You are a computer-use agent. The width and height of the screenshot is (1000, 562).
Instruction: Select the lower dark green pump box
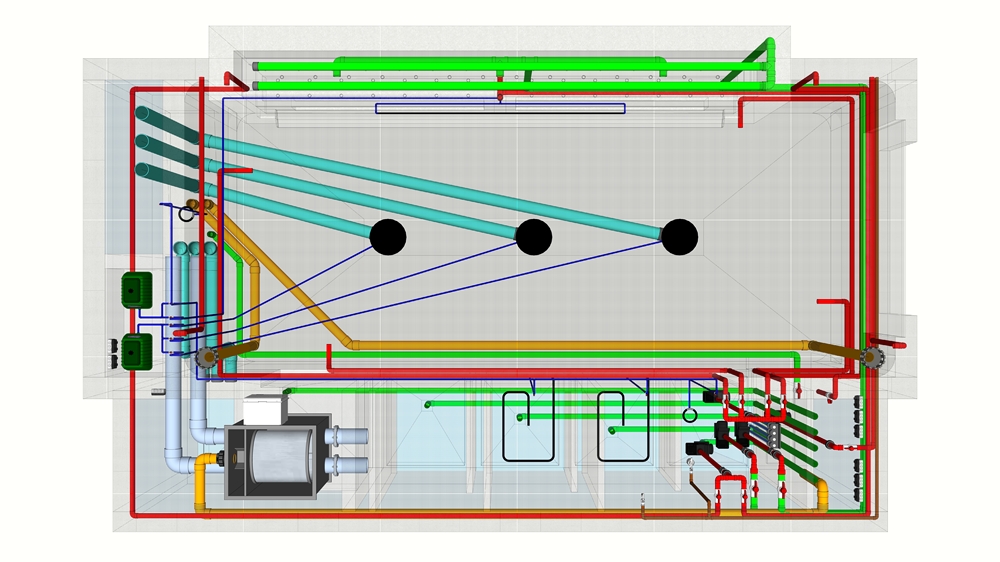pos(136,351)
